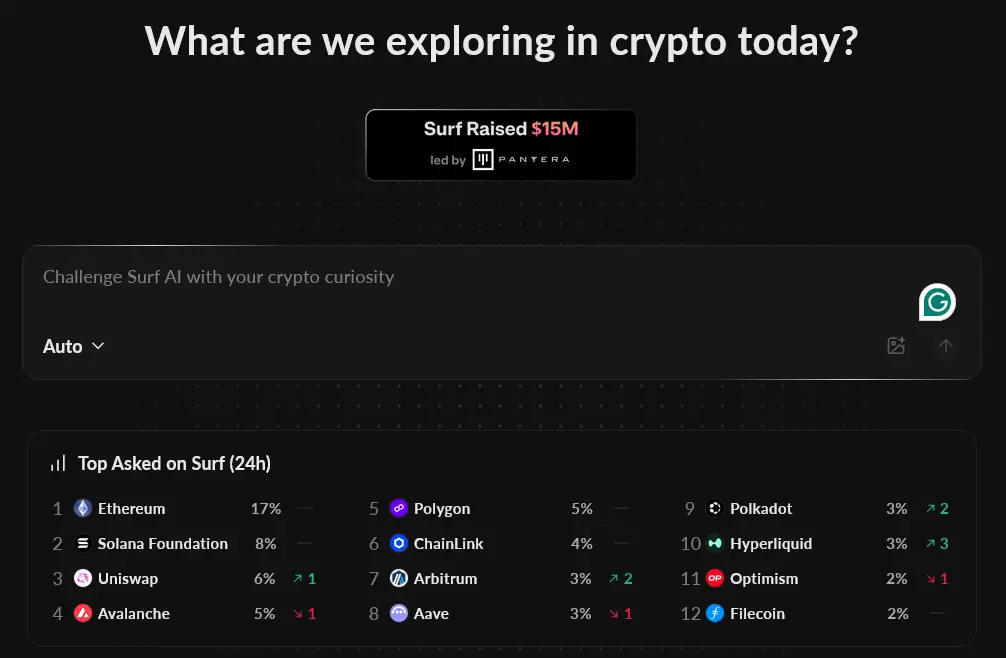Click the pink Uniswap unicorn icon
This screenshot has width=1006, height=658.
(x=83, y=579)
